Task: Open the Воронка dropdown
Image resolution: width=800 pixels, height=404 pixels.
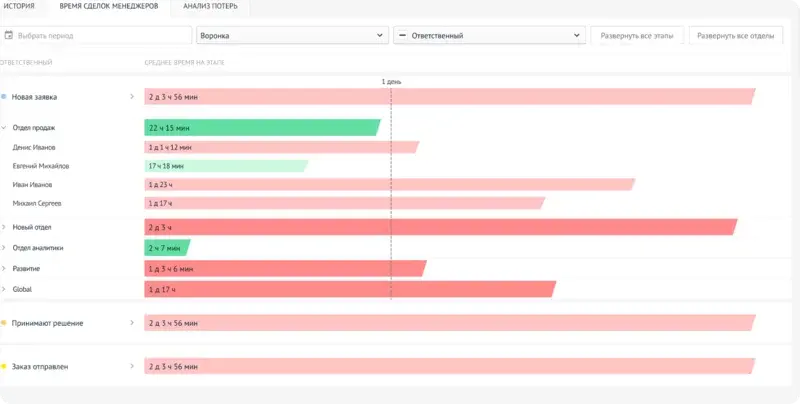Action: [292, 36]
